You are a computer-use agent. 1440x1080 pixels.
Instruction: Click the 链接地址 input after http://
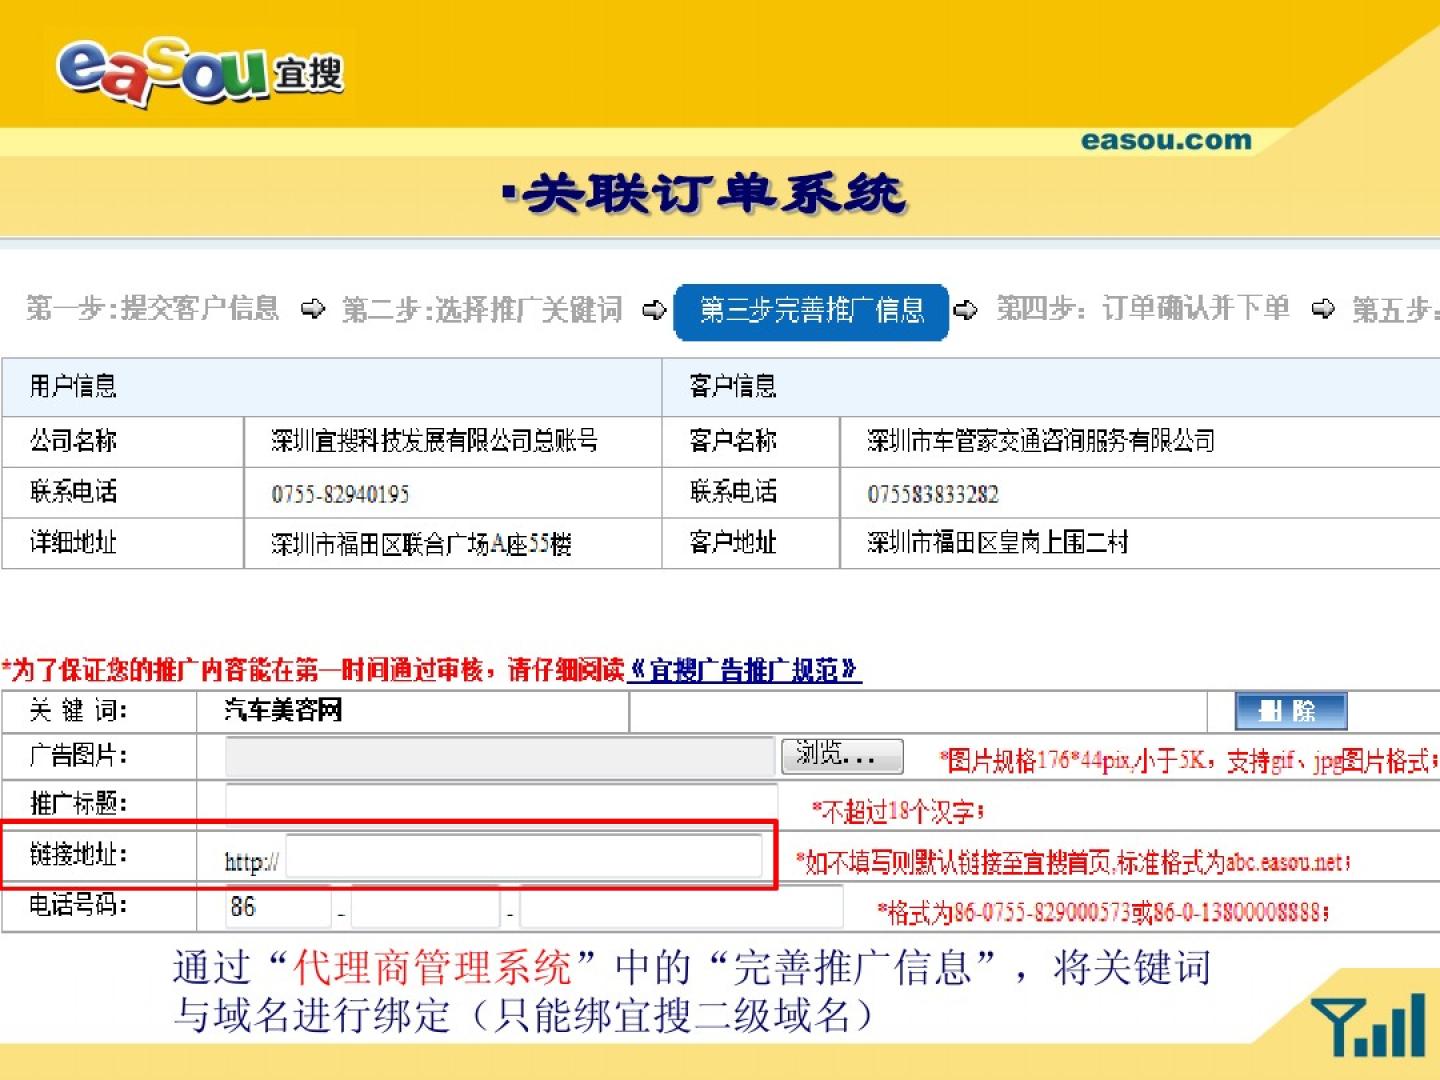[524, 857]
